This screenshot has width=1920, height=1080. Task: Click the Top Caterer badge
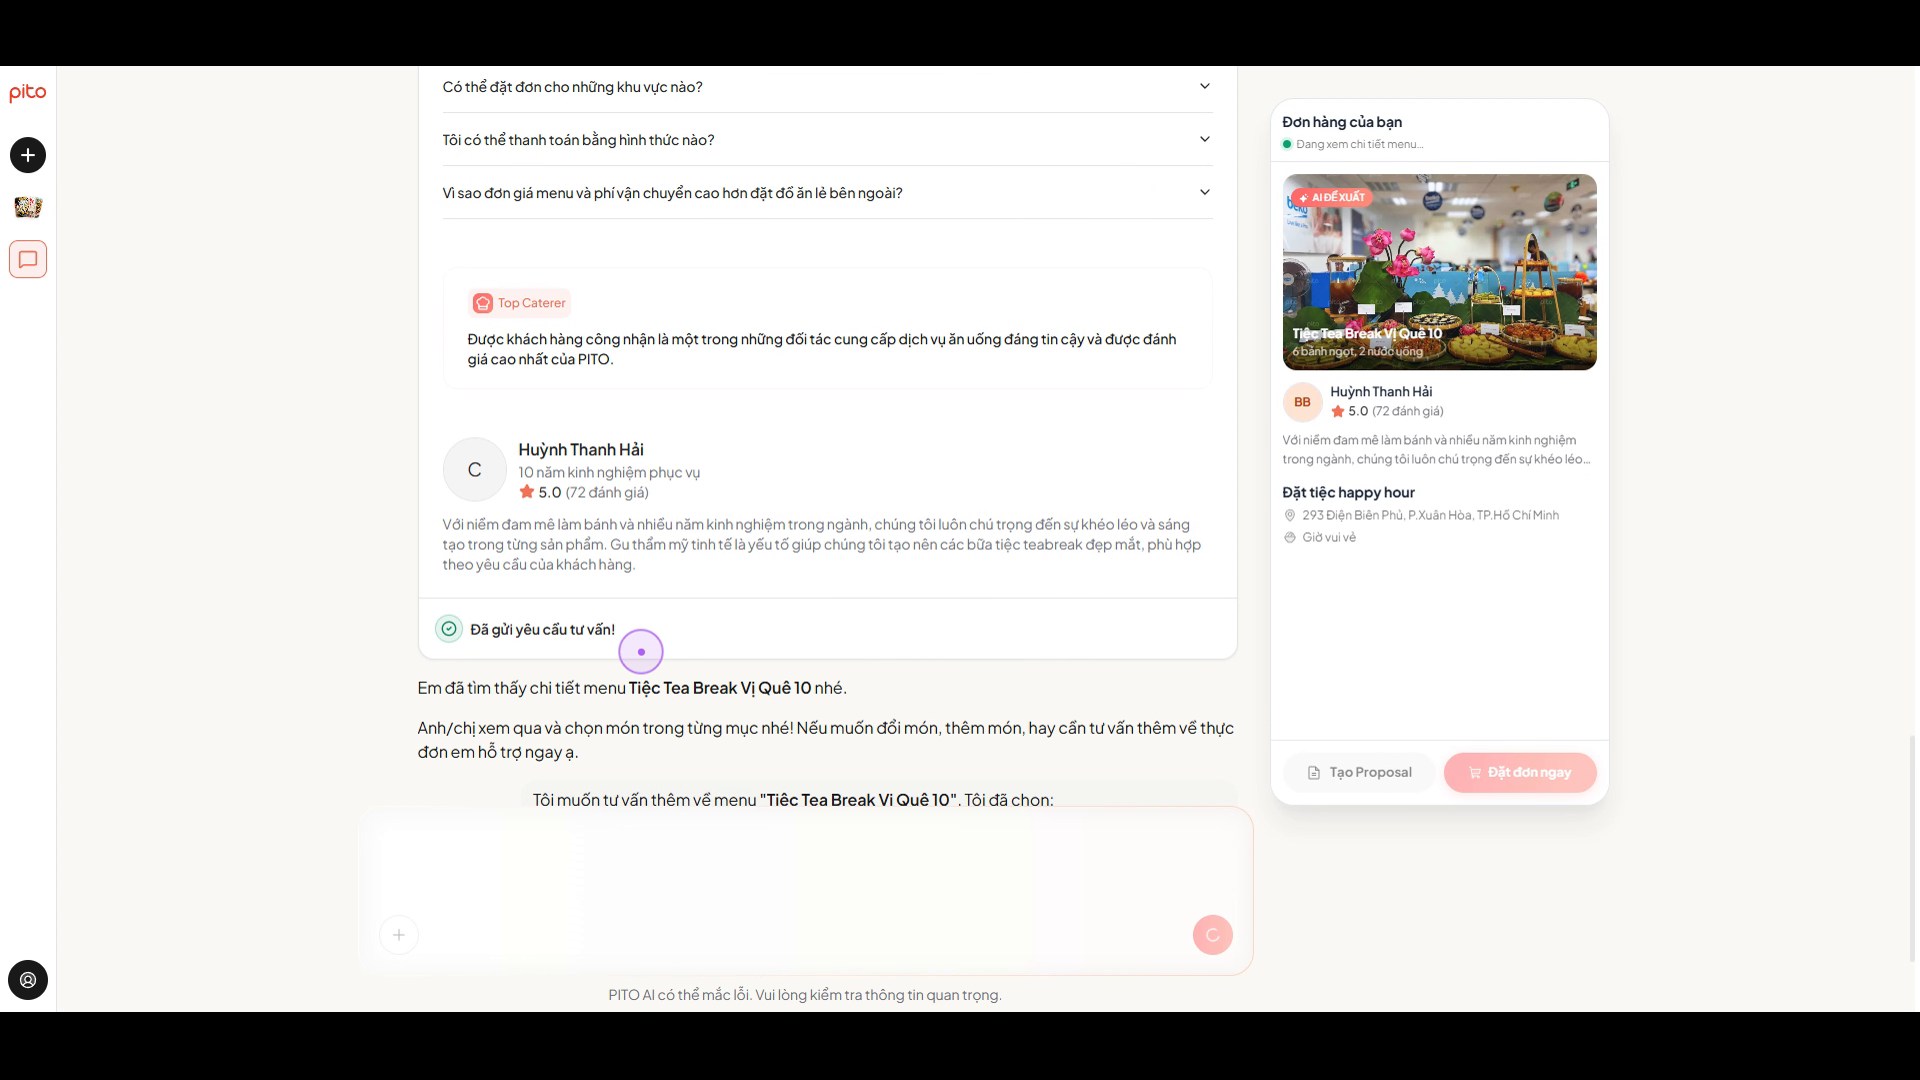point(519,303)
